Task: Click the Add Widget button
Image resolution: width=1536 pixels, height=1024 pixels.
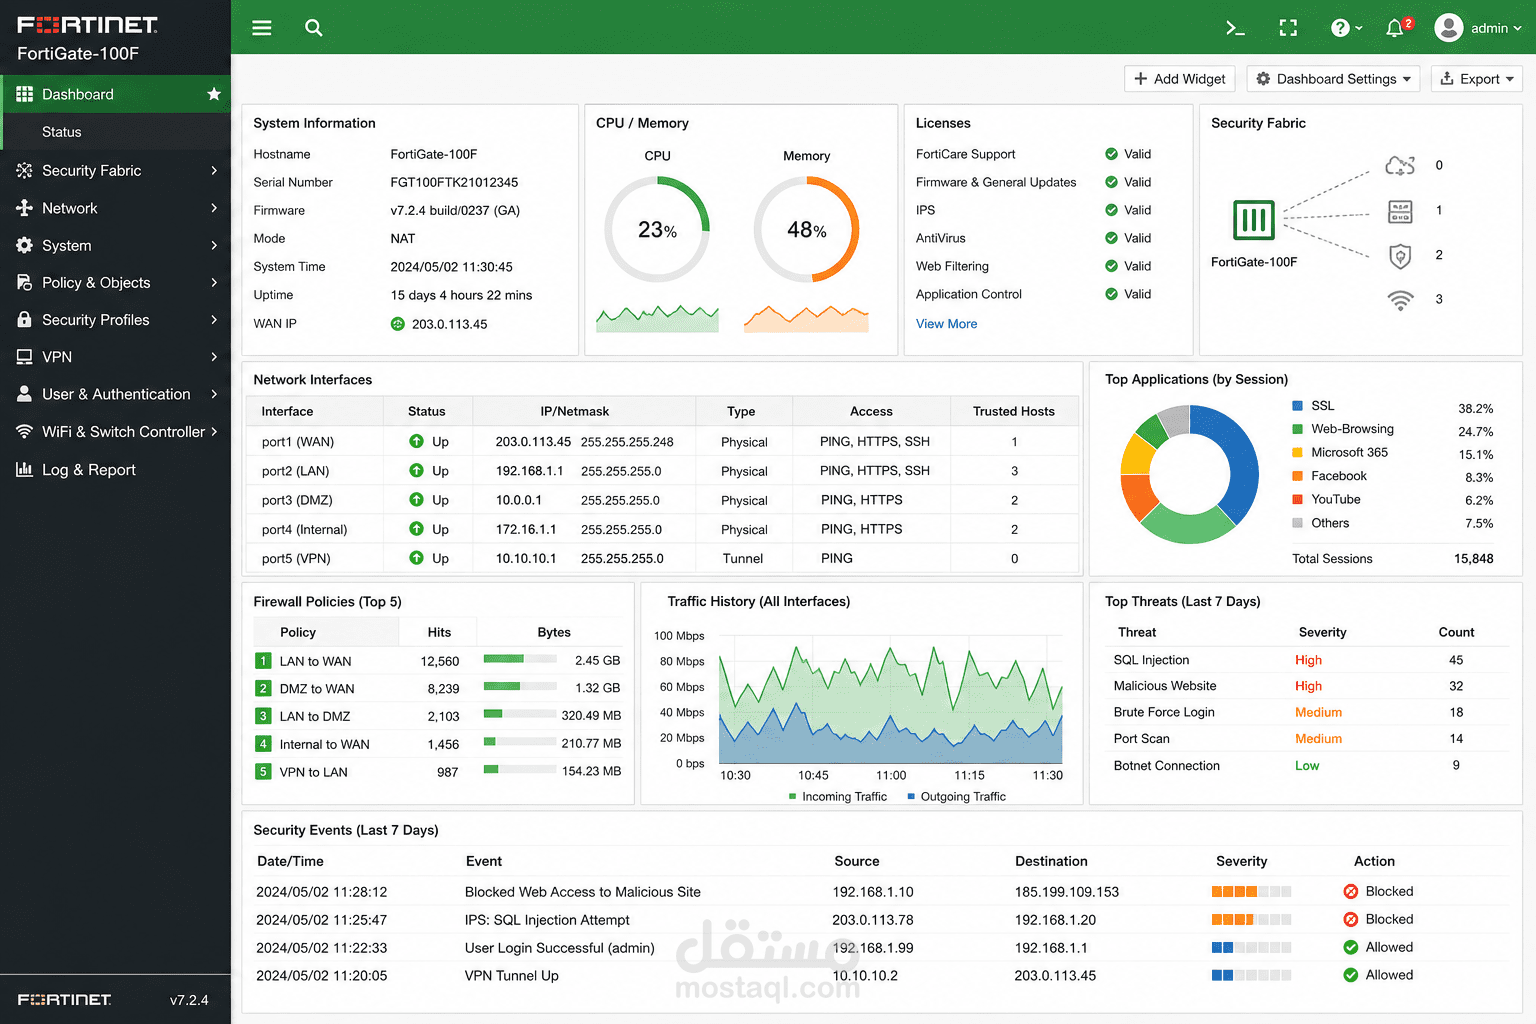Action: [x=1180, y=79]
